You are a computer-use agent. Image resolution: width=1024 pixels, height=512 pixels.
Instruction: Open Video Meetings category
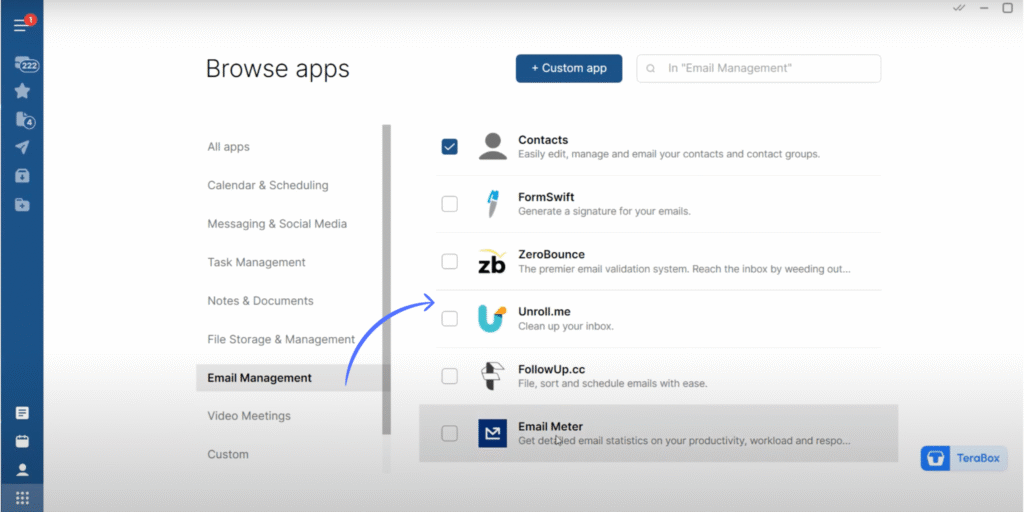click(x=249, y=416)
